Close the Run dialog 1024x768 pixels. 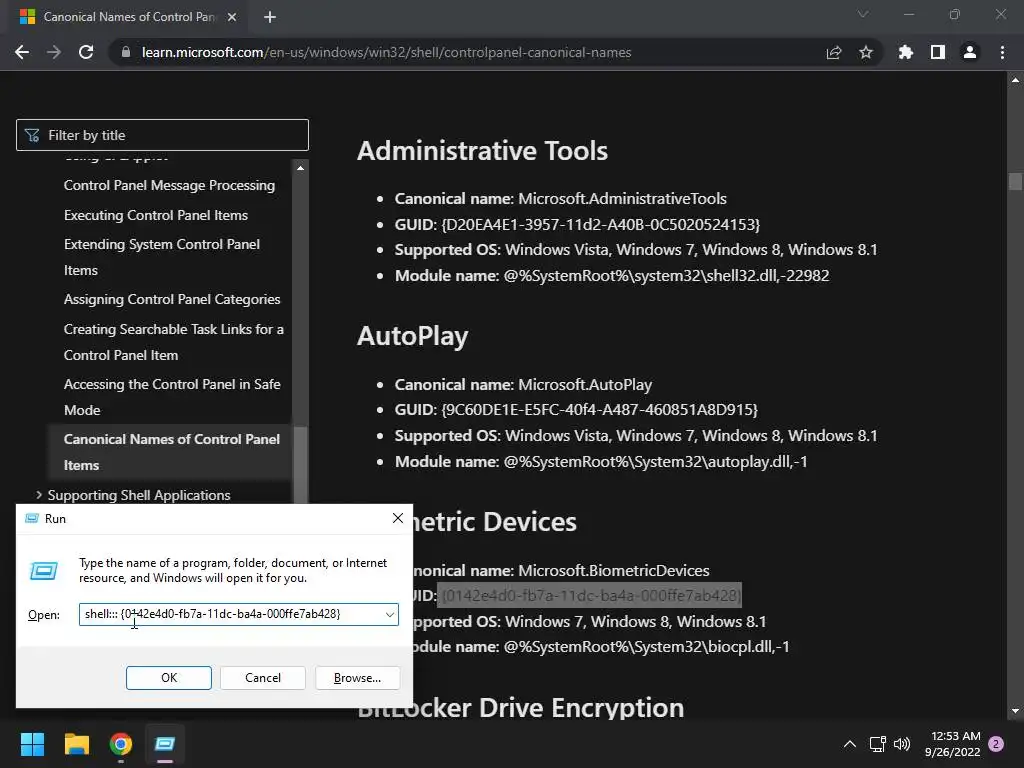point(398,519)
